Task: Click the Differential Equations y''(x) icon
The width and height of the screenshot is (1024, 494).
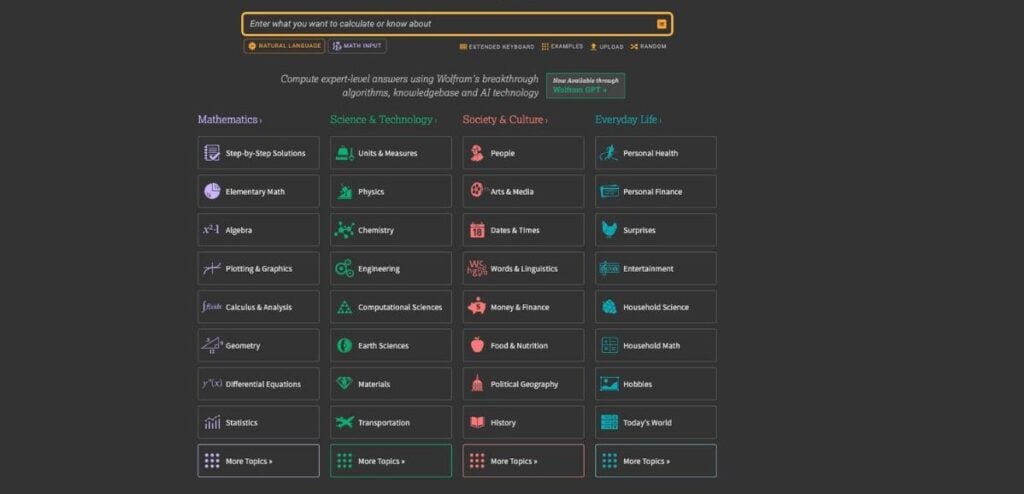Action: (x=212, y=384)
